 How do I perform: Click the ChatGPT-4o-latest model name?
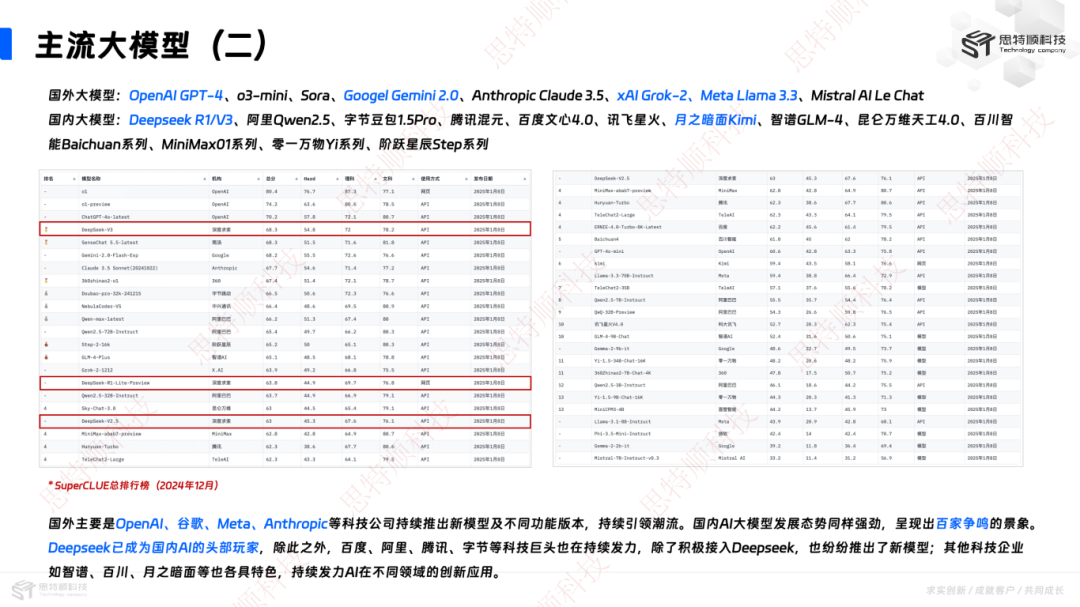pyautogui.click(x=105, y=216)
